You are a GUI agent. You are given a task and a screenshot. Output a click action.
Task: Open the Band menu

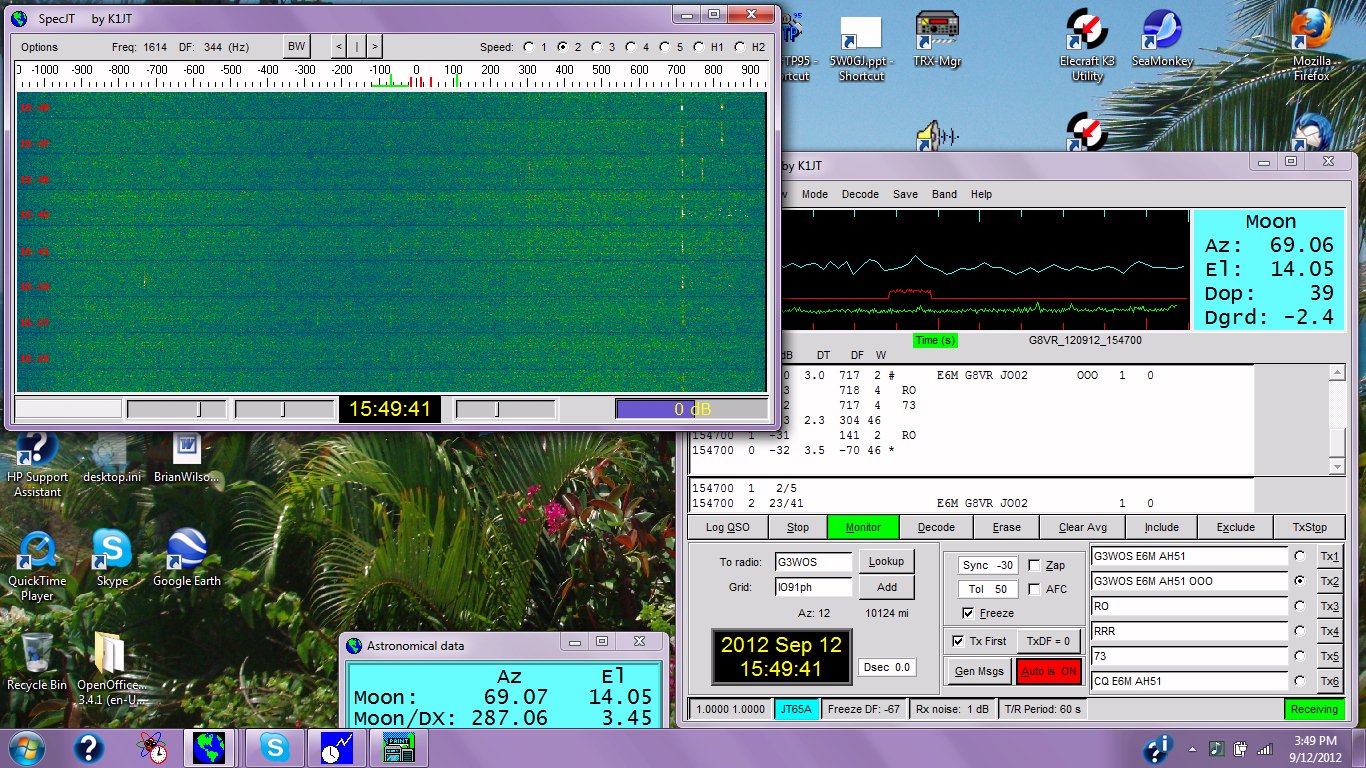(944, 194)
